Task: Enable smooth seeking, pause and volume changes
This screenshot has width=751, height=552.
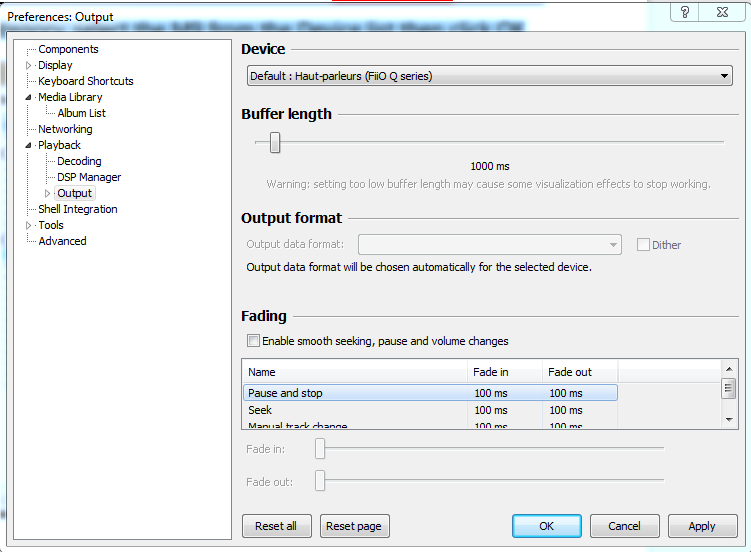Action: pos(253,340)
